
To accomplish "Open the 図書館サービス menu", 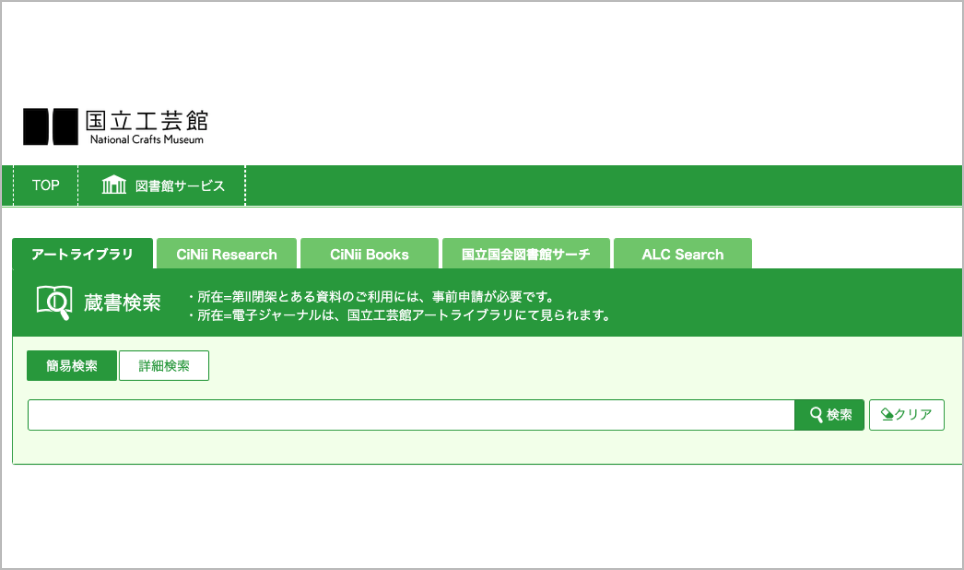I will [162, 185].
